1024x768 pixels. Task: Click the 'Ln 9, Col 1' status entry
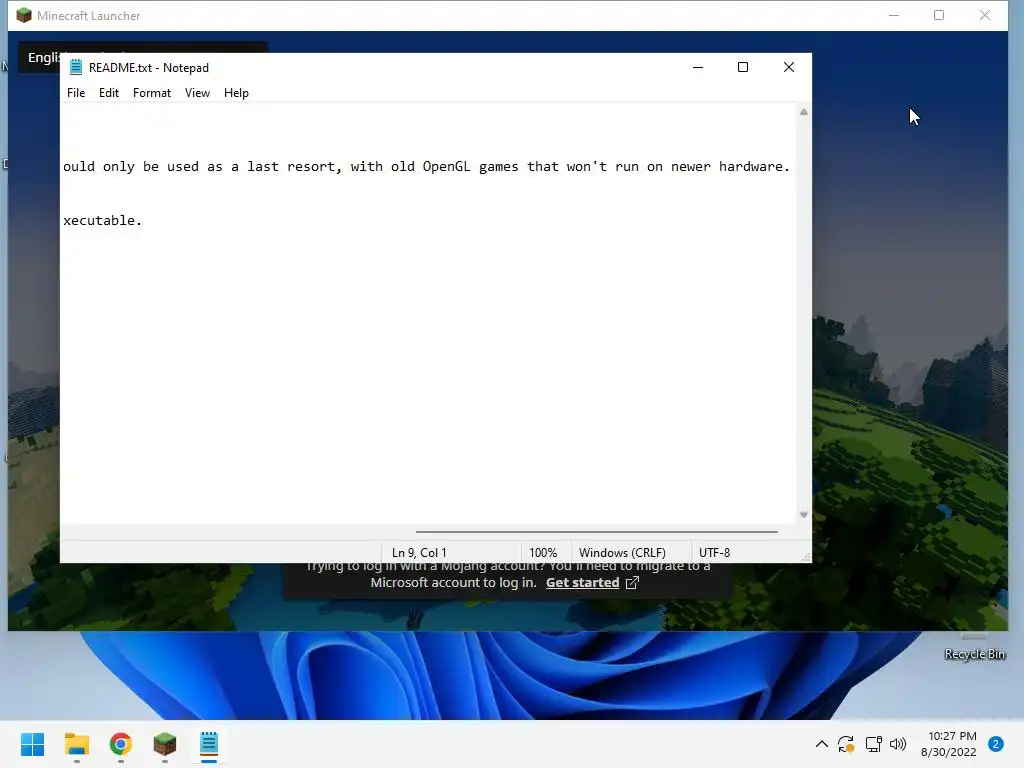tap(419, 552)
